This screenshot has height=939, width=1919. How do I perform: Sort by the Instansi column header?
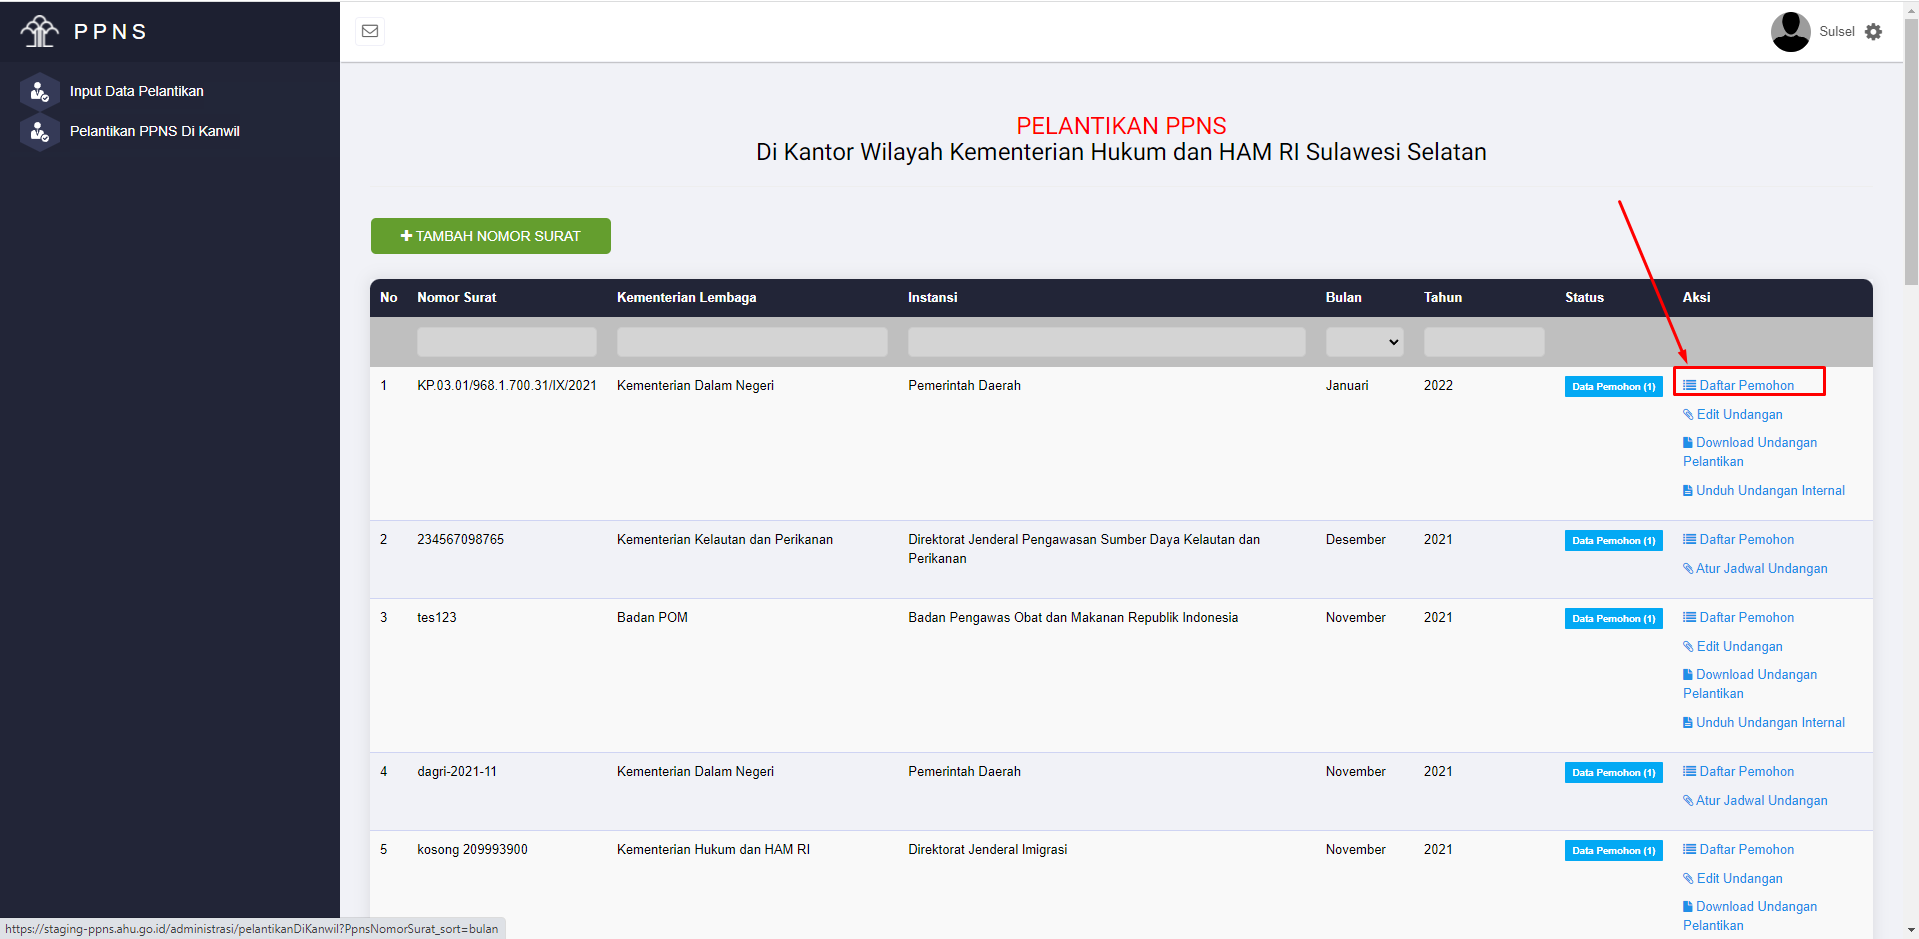pyautogui.click(x=932, y=297)
